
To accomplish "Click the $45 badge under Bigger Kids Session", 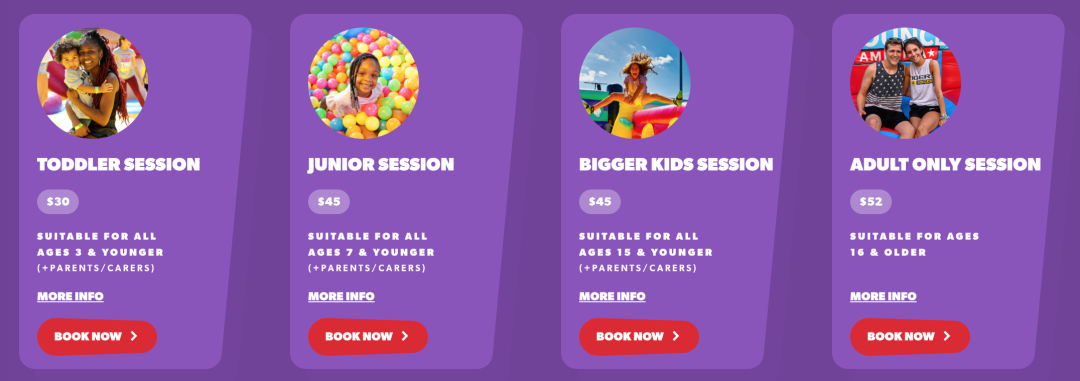I will pos(600,202).
